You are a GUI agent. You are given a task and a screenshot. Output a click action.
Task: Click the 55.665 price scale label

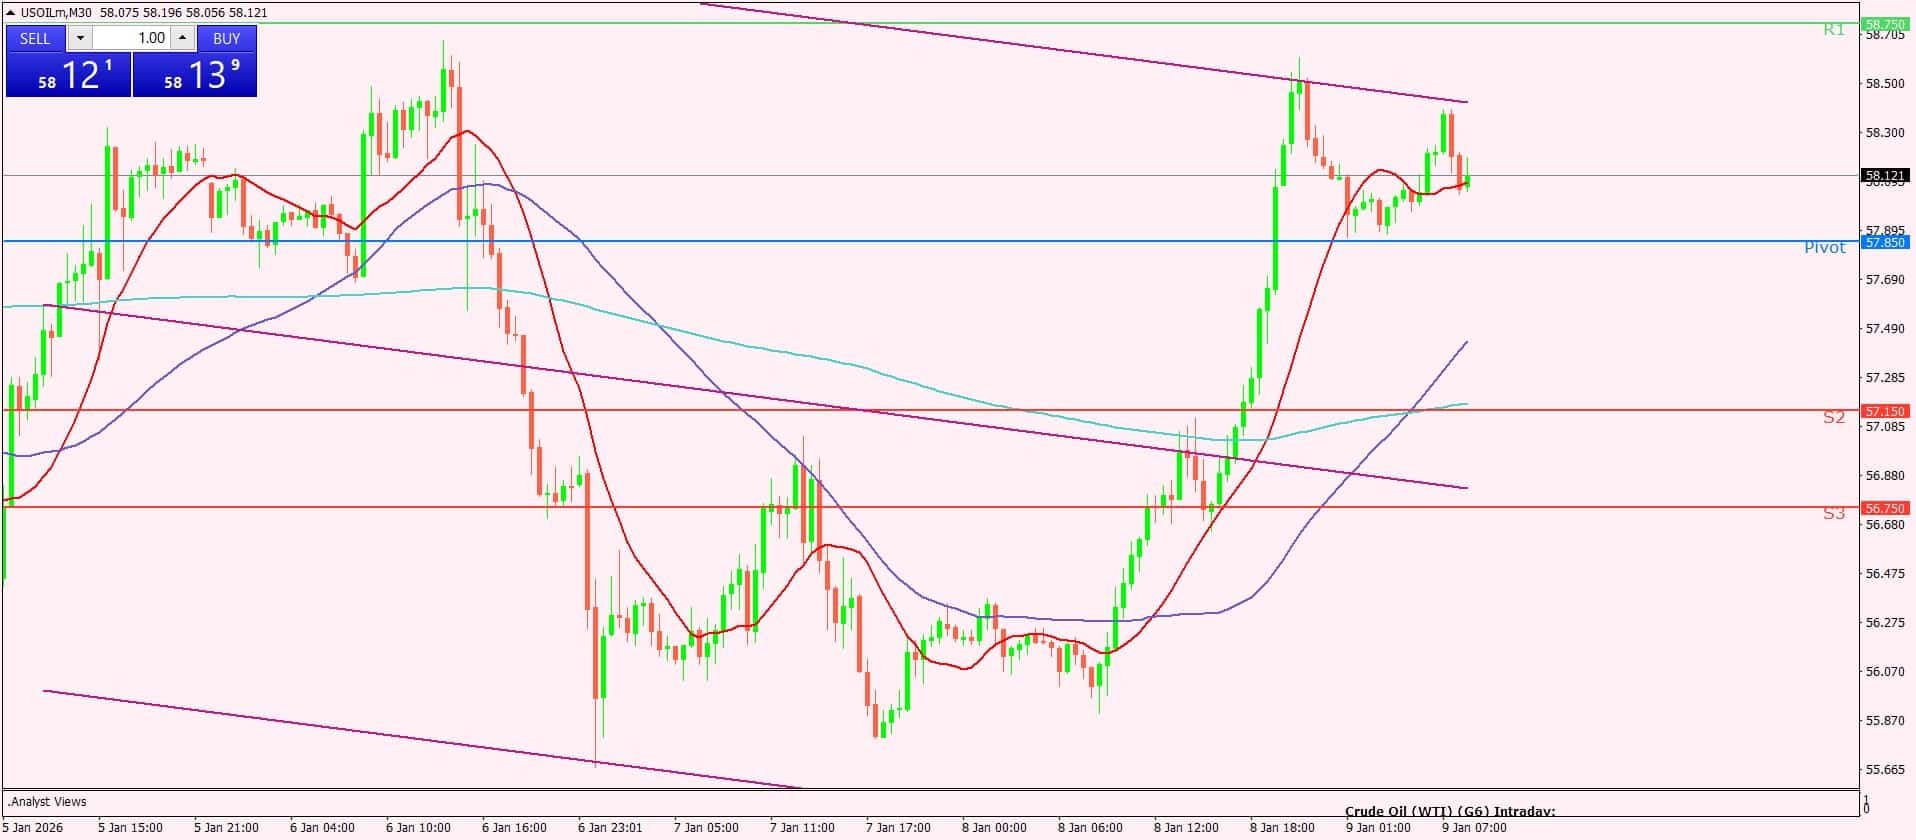(1885, 770)
